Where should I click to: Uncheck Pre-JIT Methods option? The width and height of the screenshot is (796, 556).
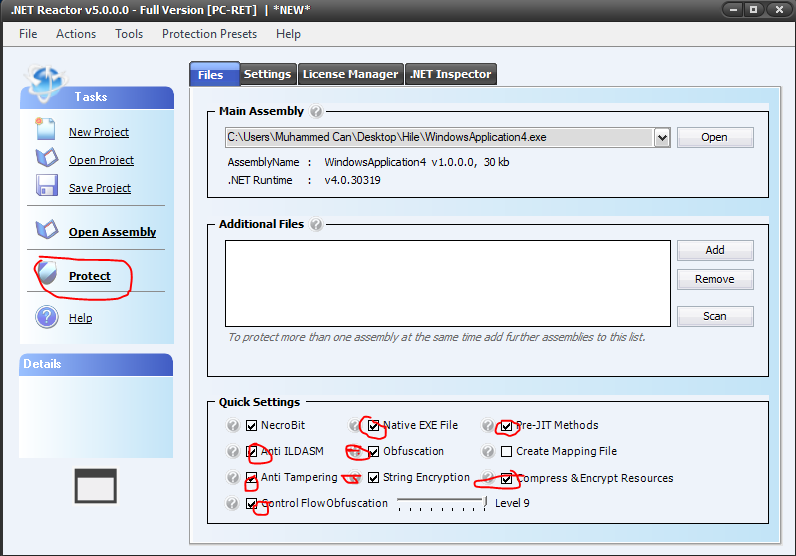pos(506,426)
